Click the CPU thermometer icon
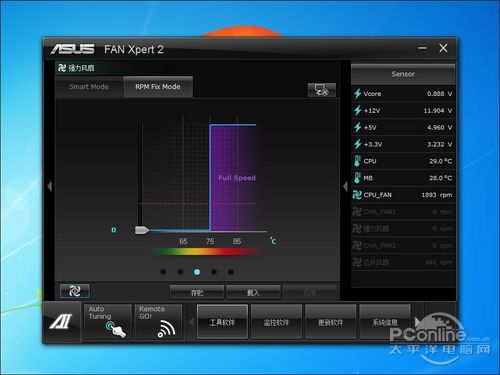Image resolution: width=500 pixels, height=375 pixels. tap(357, 161)
